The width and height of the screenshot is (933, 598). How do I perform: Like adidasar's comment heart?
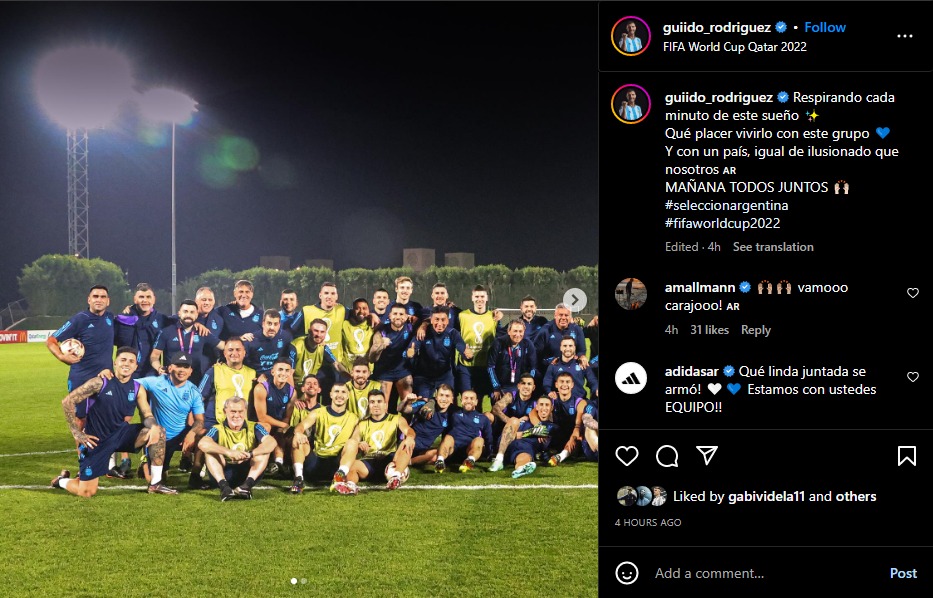pyautogui.click(x=912, y=377)
